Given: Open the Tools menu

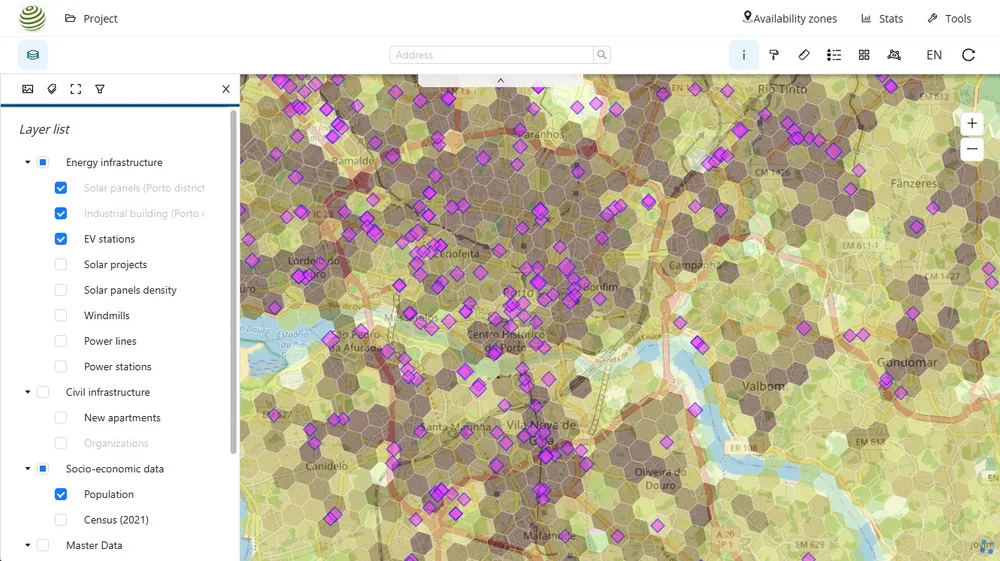Looking at the screenshot, I should 950,18.
